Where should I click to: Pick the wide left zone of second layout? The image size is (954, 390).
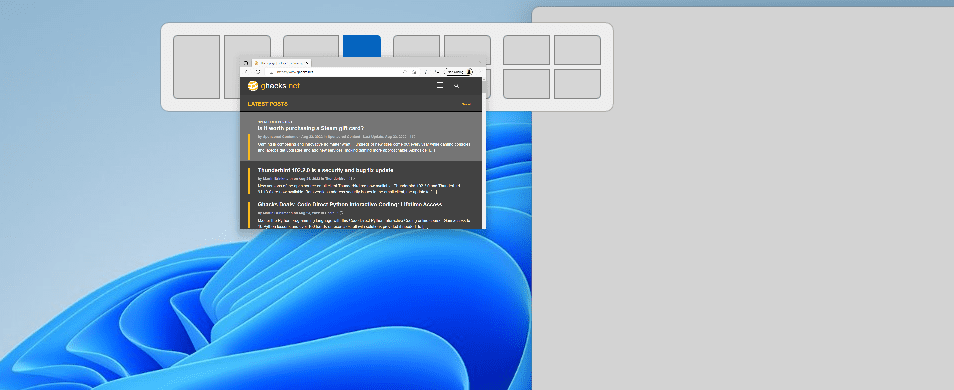[311, 46]
